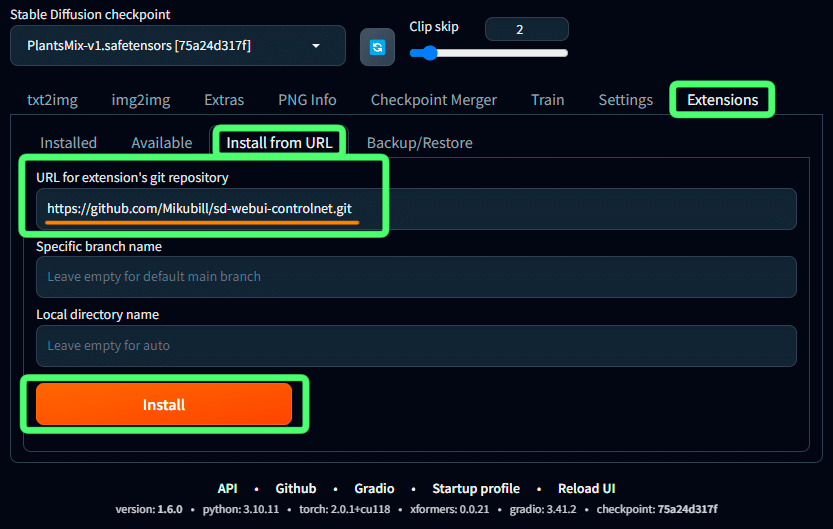
Task: Show the Available extensions subtab
Action: 162,143
